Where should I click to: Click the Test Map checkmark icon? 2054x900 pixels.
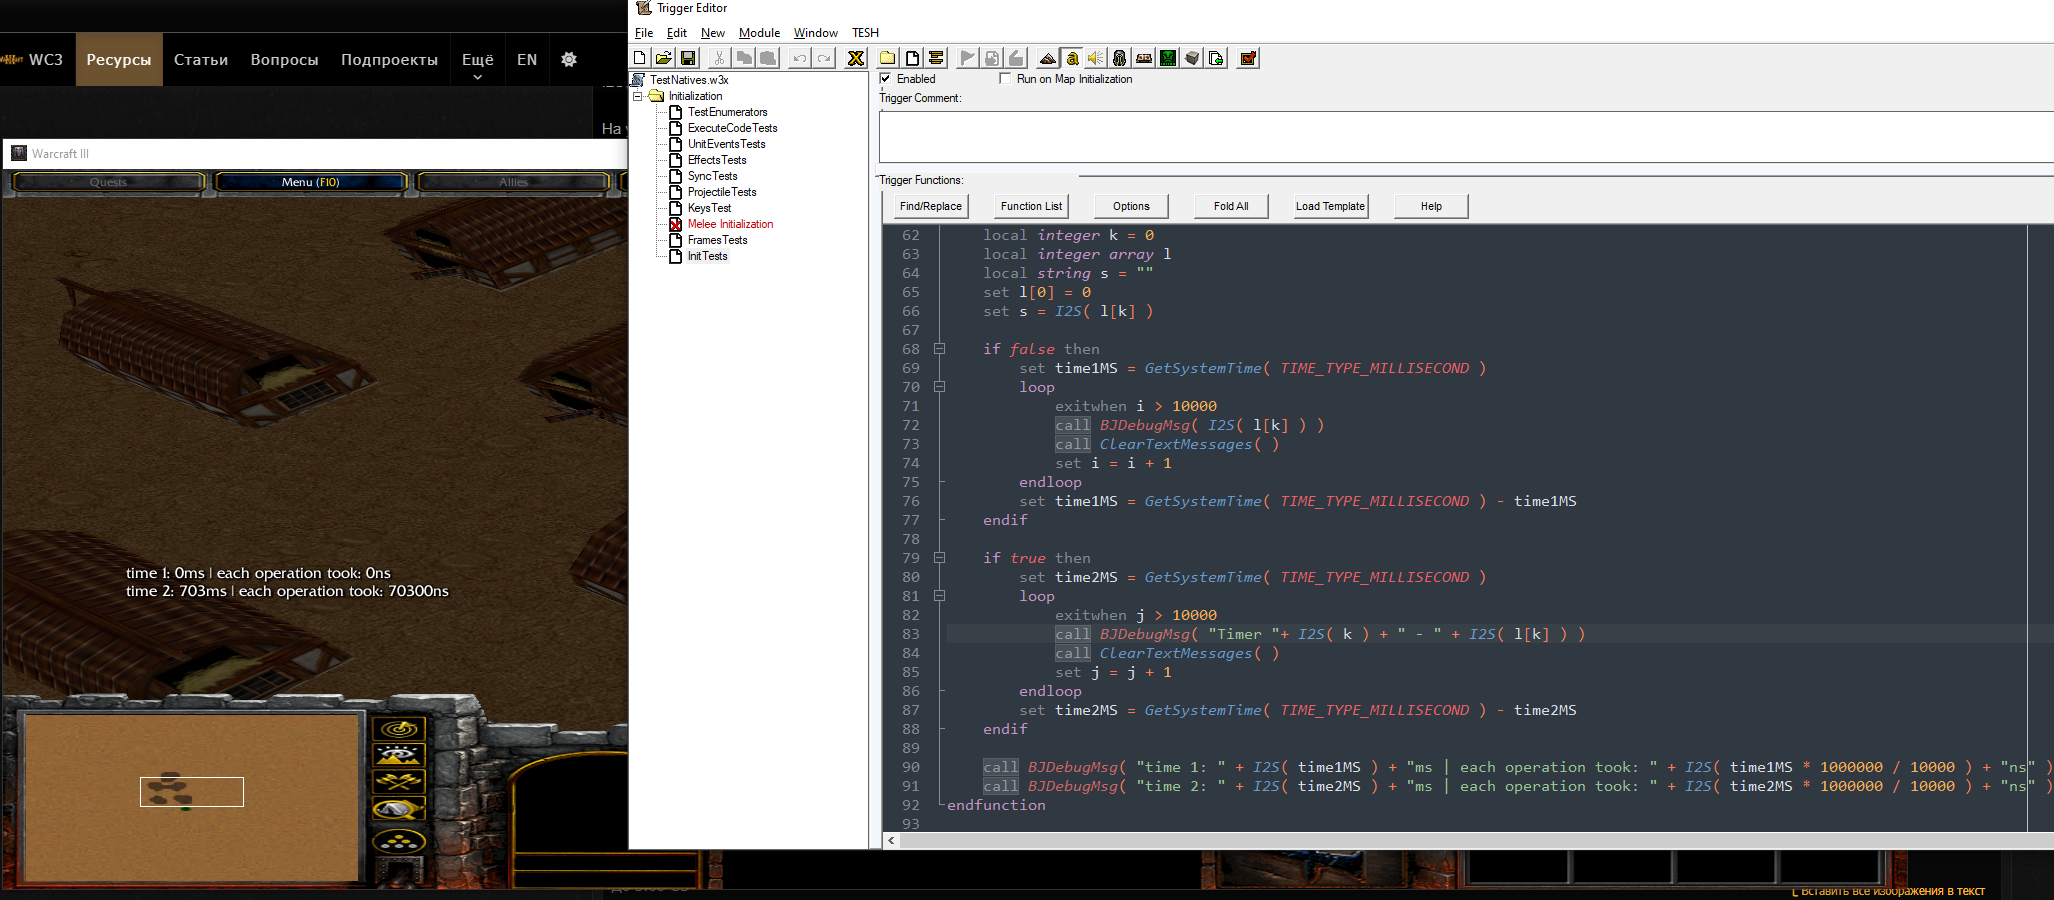1248,58
